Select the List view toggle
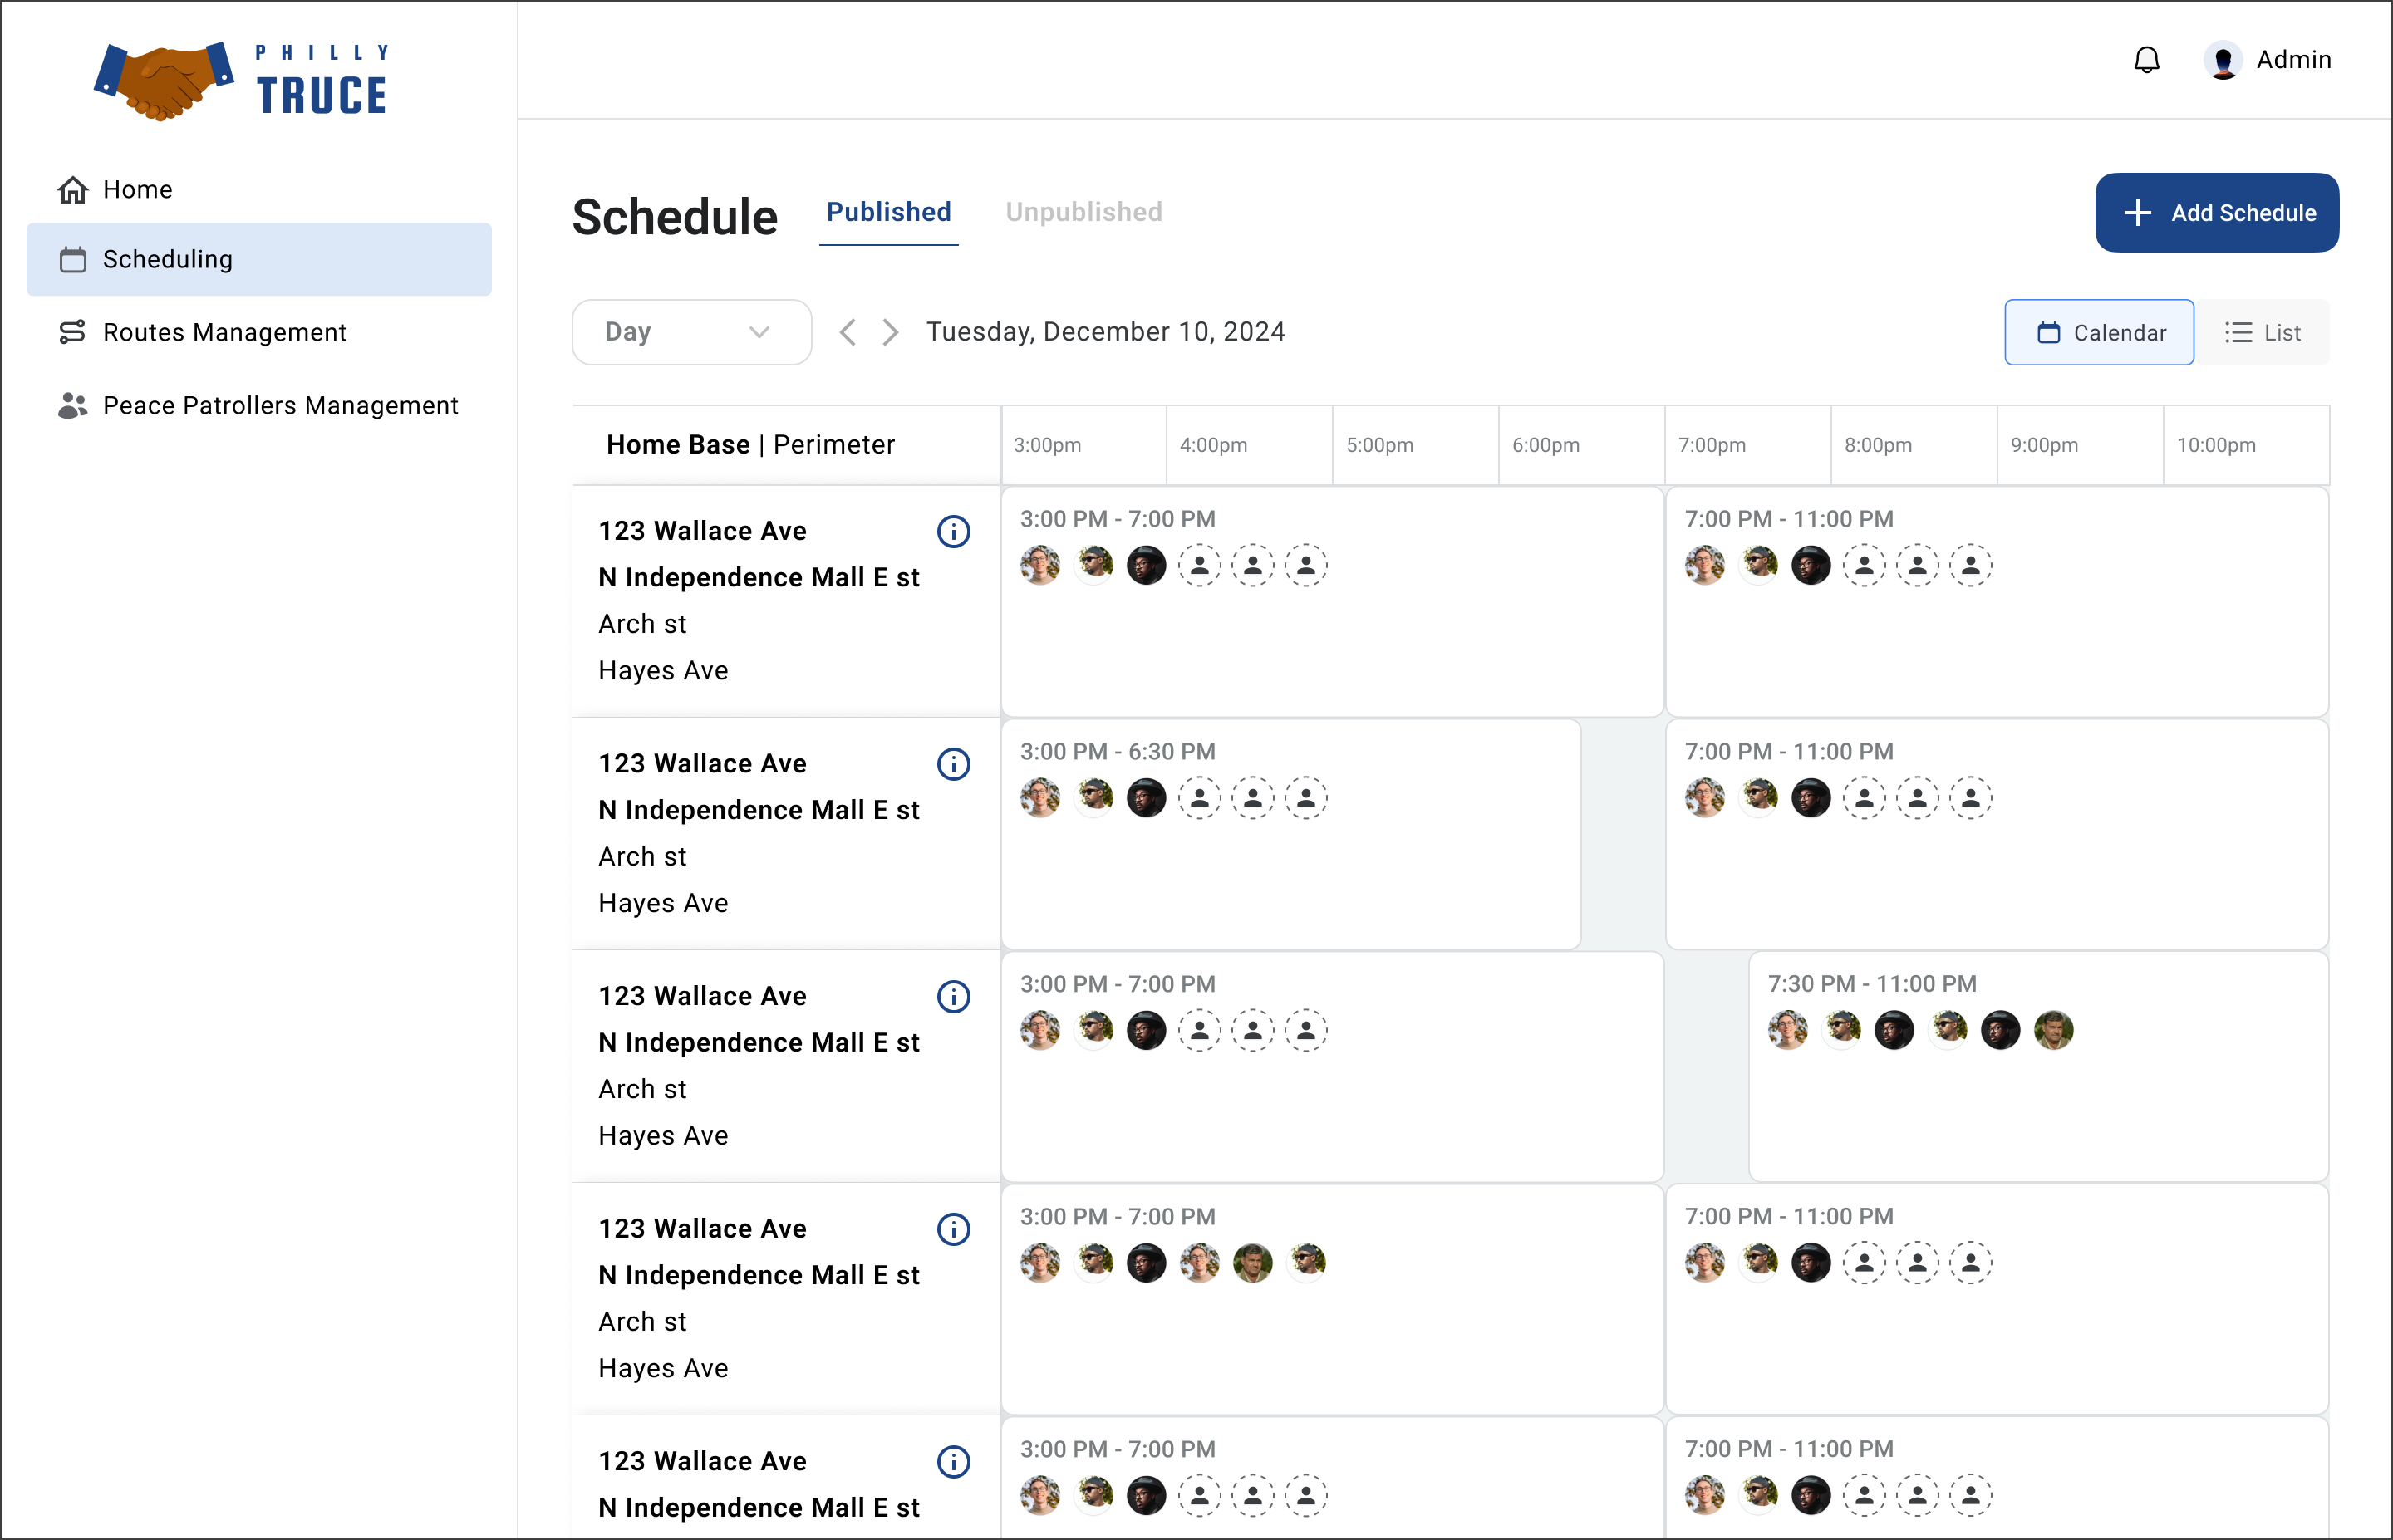The image size is (2393, 1540). pyautogui.click(x=2262, y=332)
